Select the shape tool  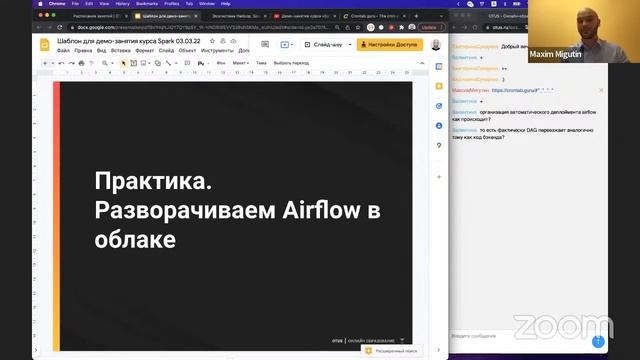158,63
